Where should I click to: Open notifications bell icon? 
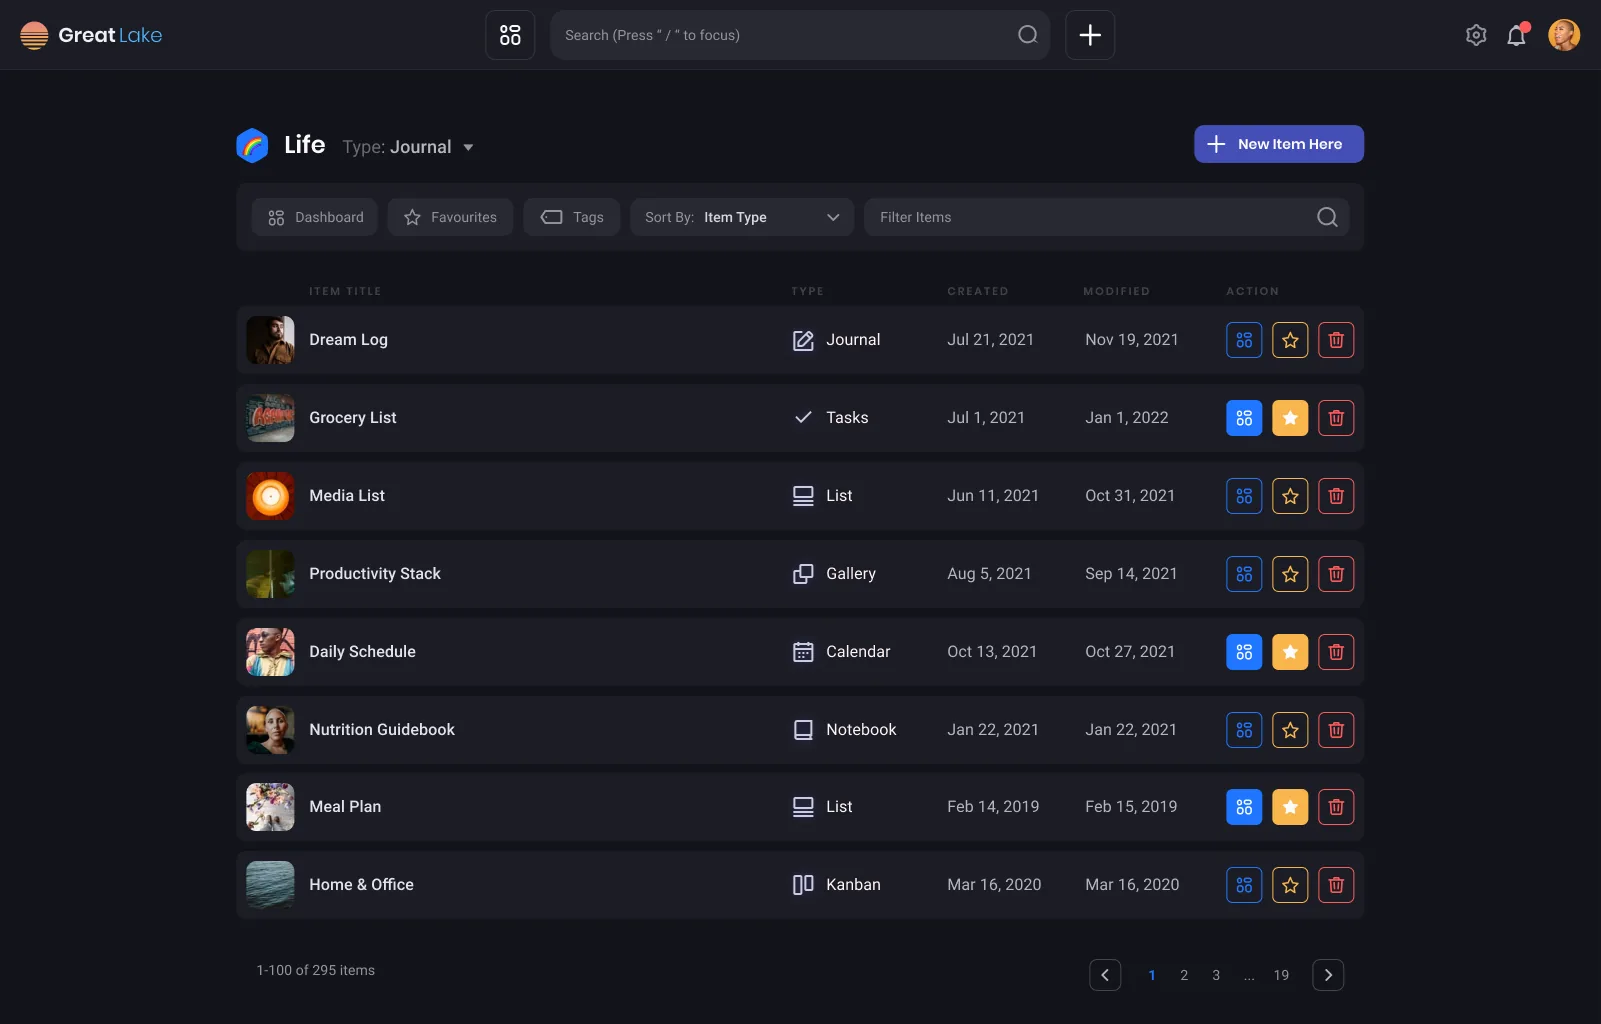[x=1517, y=35]
